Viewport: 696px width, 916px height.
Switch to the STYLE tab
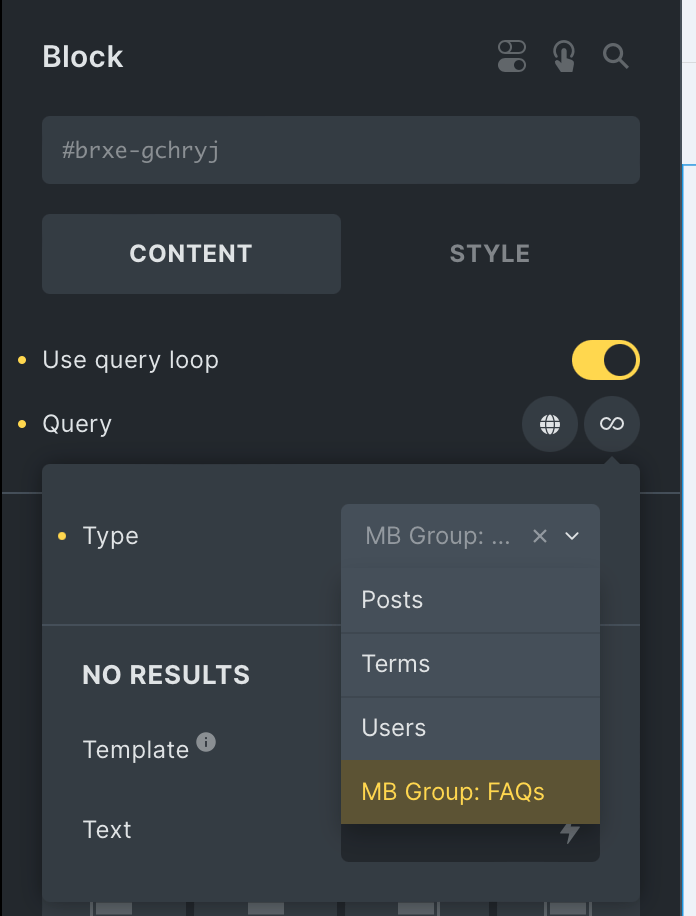pos(490,254)
